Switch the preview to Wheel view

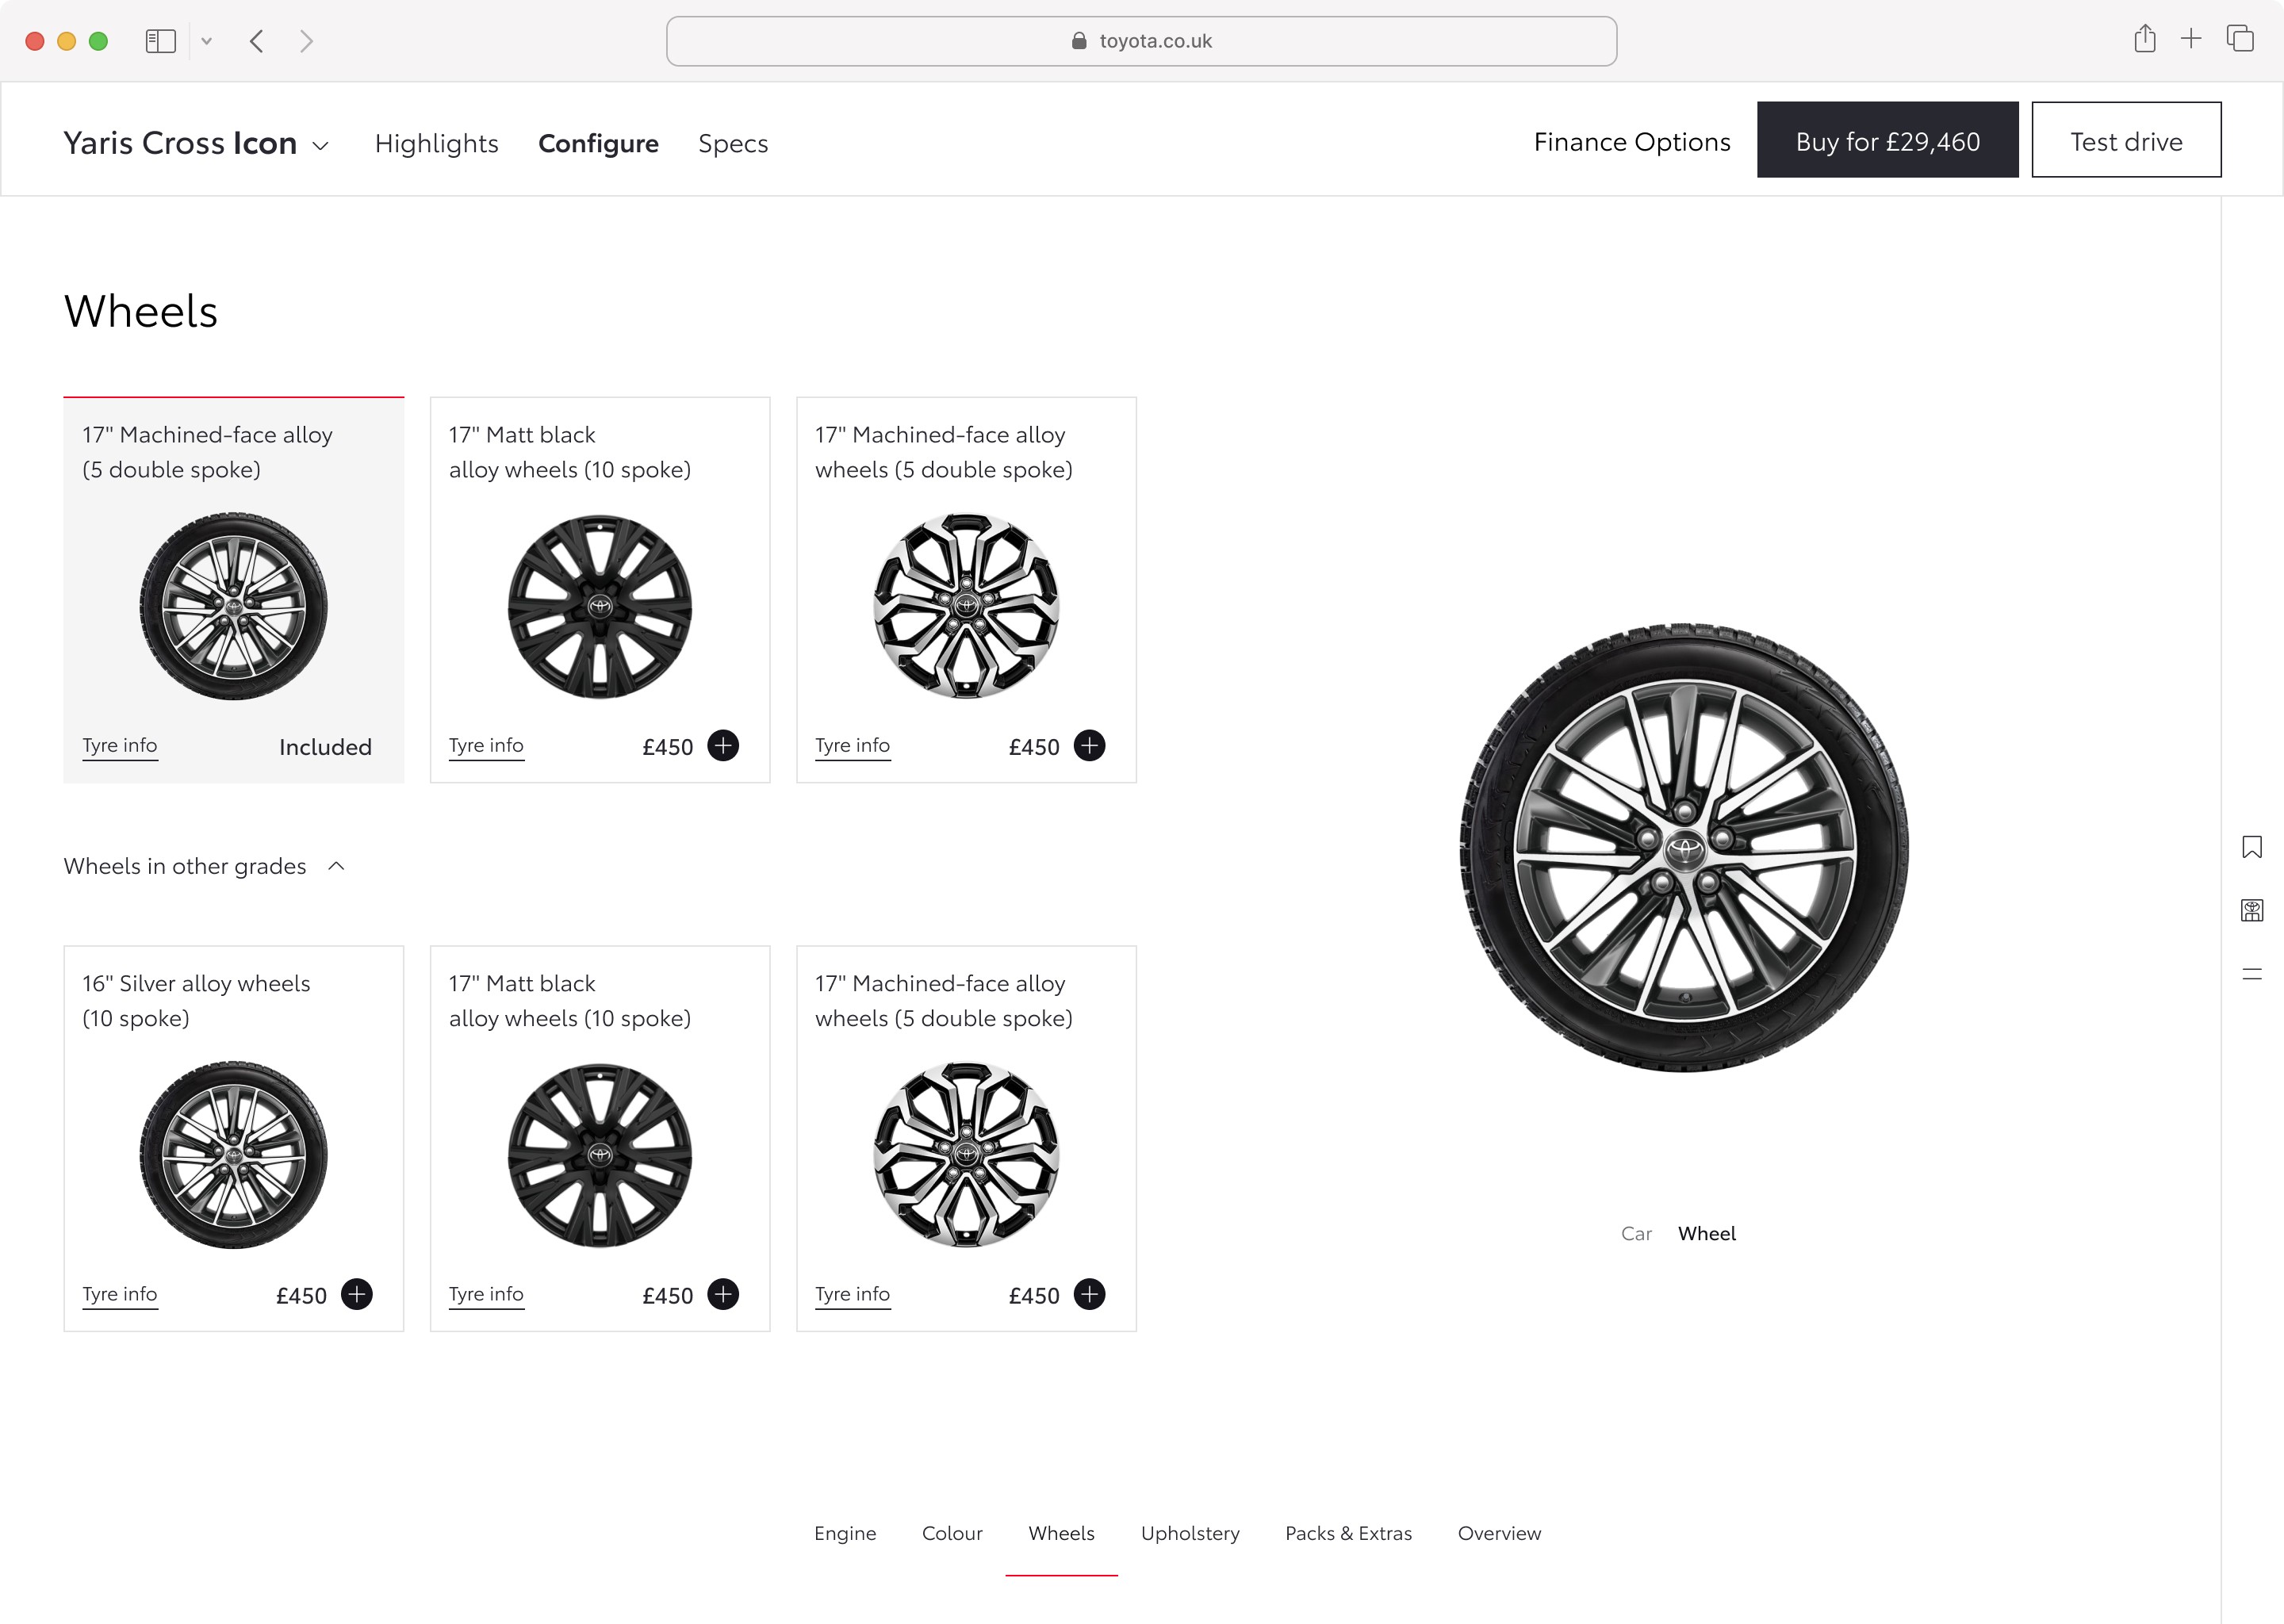(x=1706, y=1233)
